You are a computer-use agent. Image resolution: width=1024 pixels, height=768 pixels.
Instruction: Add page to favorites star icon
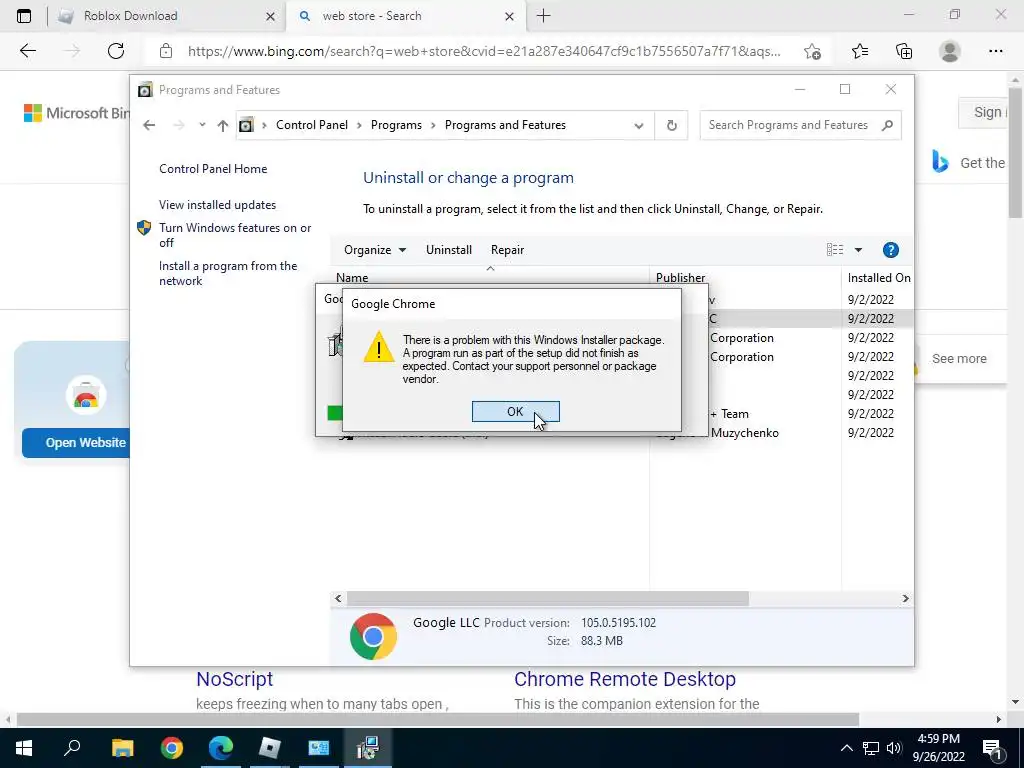coord(812,51)
